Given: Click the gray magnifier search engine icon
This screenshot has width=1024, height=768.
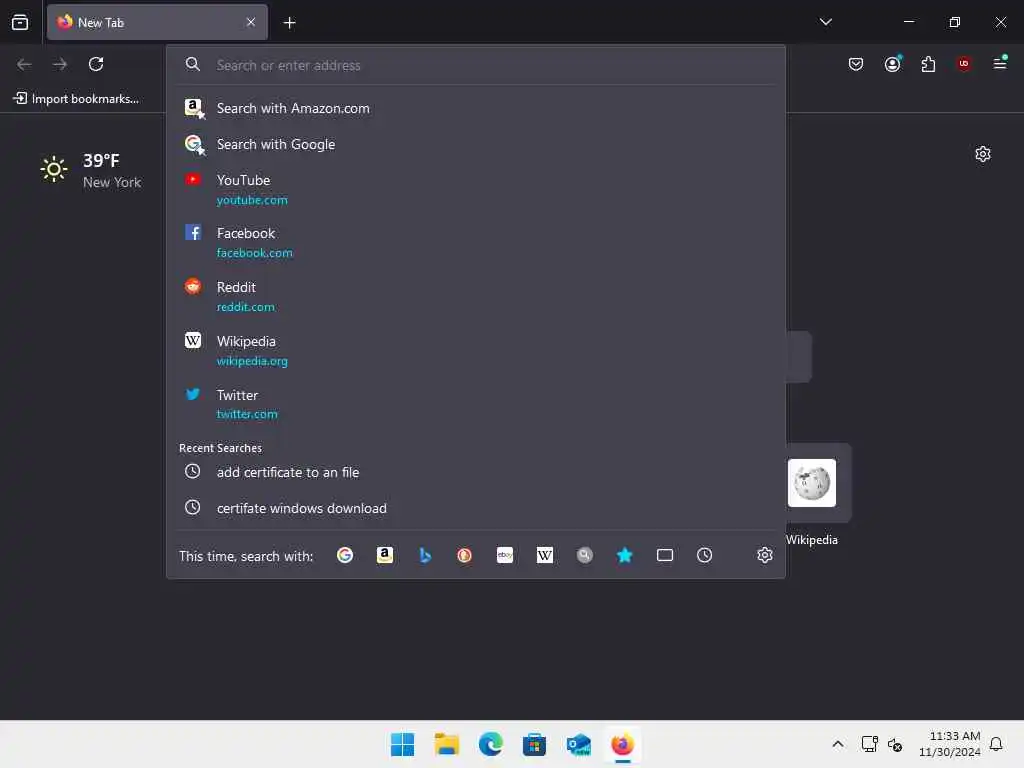Looking at the screenshot, I should (584, 555).
